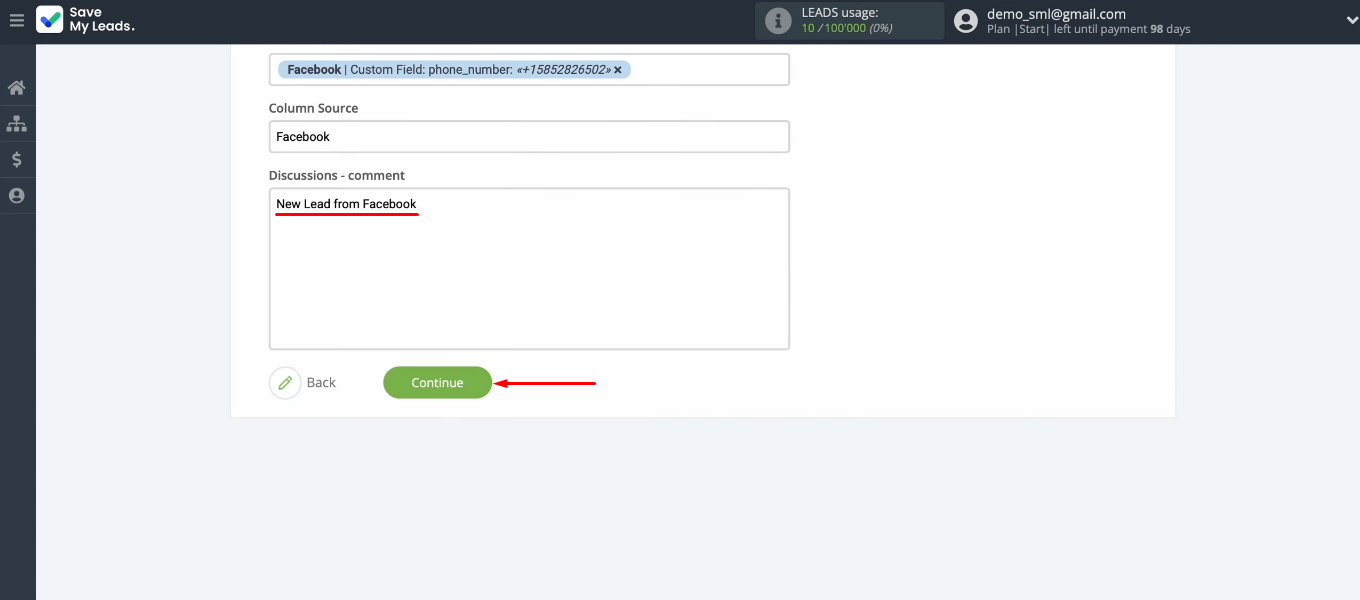Click the LEADS usage info icon
Screen dimensions: 1360x600
778,21
